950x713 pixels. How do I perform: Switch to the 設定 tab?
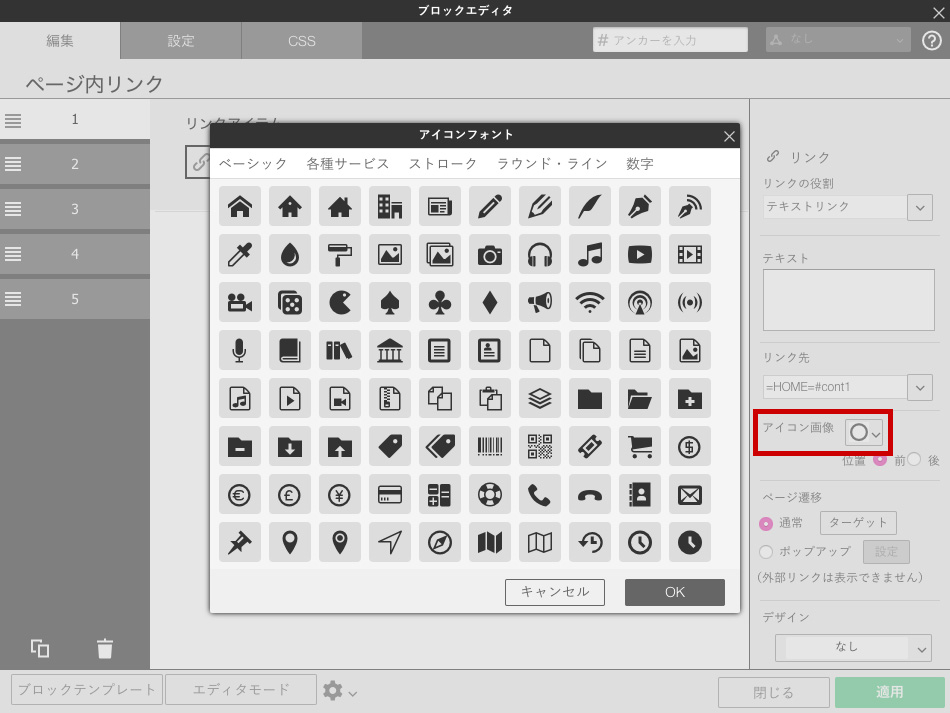tap(181, 41)
